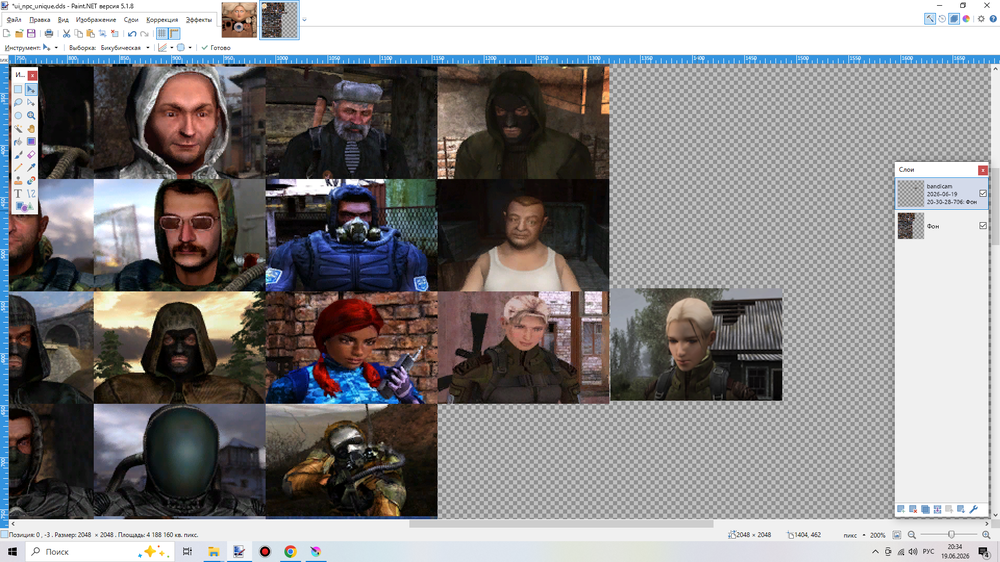Image resolution: width=1000 pixels, height=562 pixels.
Task: Open the Слои menu
Action: (x=131, y=20)
